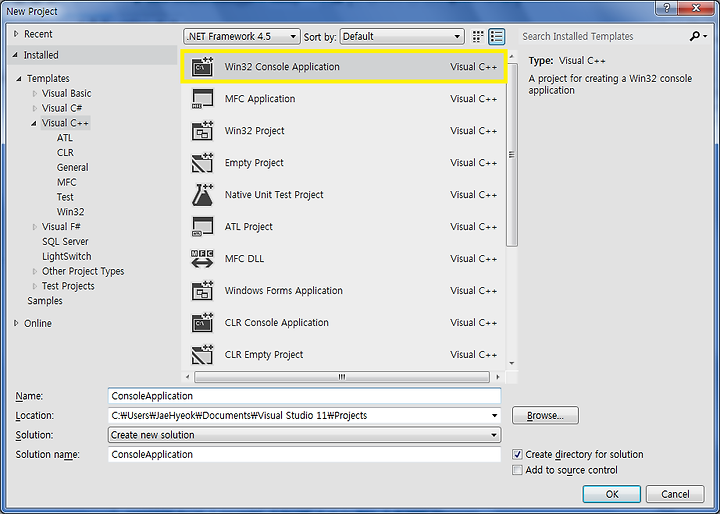Screen dimensions: 720x514
Task: Select the "CLR Empty Project" template name
Action: (264, 355)
